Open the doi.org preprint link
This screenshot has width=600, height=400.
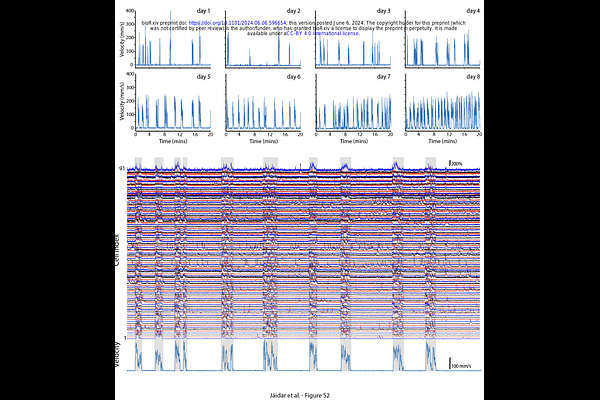coord(237,23)
